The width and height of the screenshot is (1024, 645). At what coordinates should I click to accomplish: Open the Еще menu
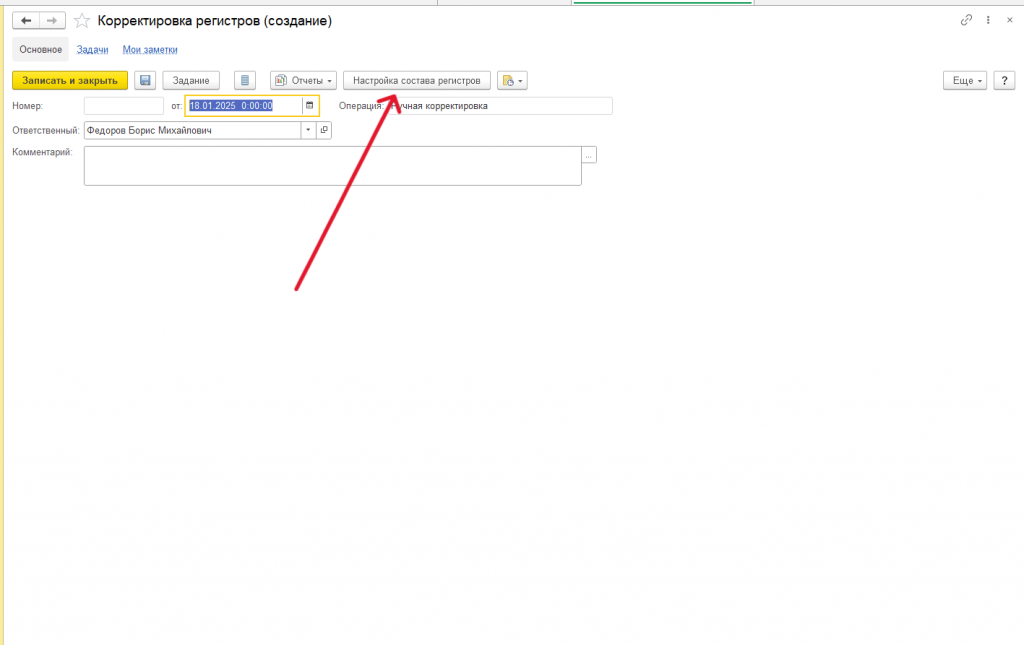point(965,80)
